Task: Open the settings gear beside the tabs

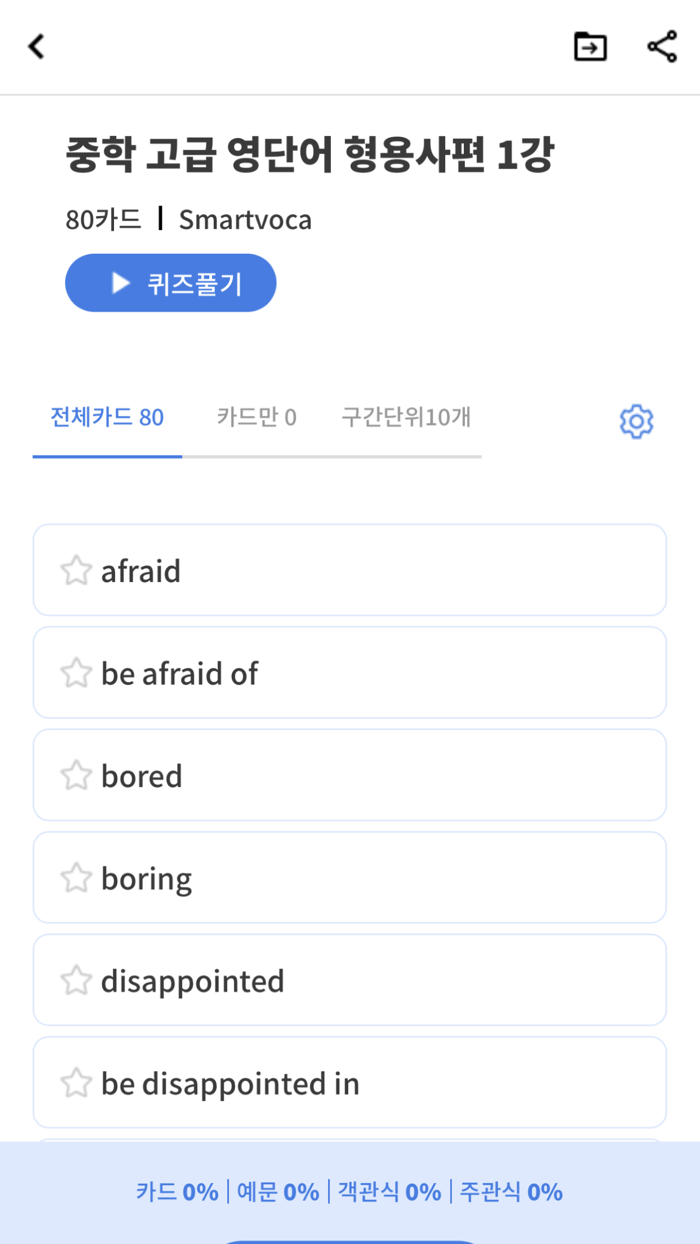Action: coord(637,421)
